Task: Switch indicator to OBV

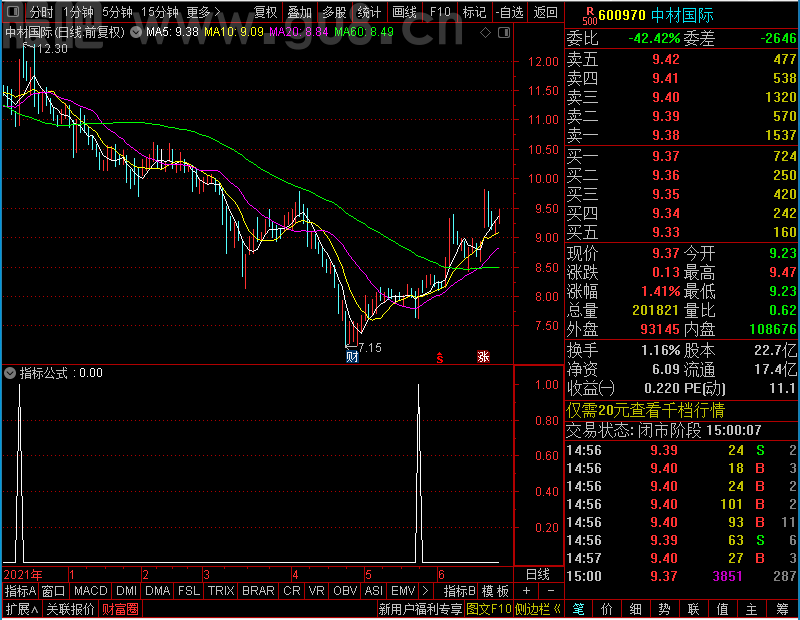Action: coord(345,591)
